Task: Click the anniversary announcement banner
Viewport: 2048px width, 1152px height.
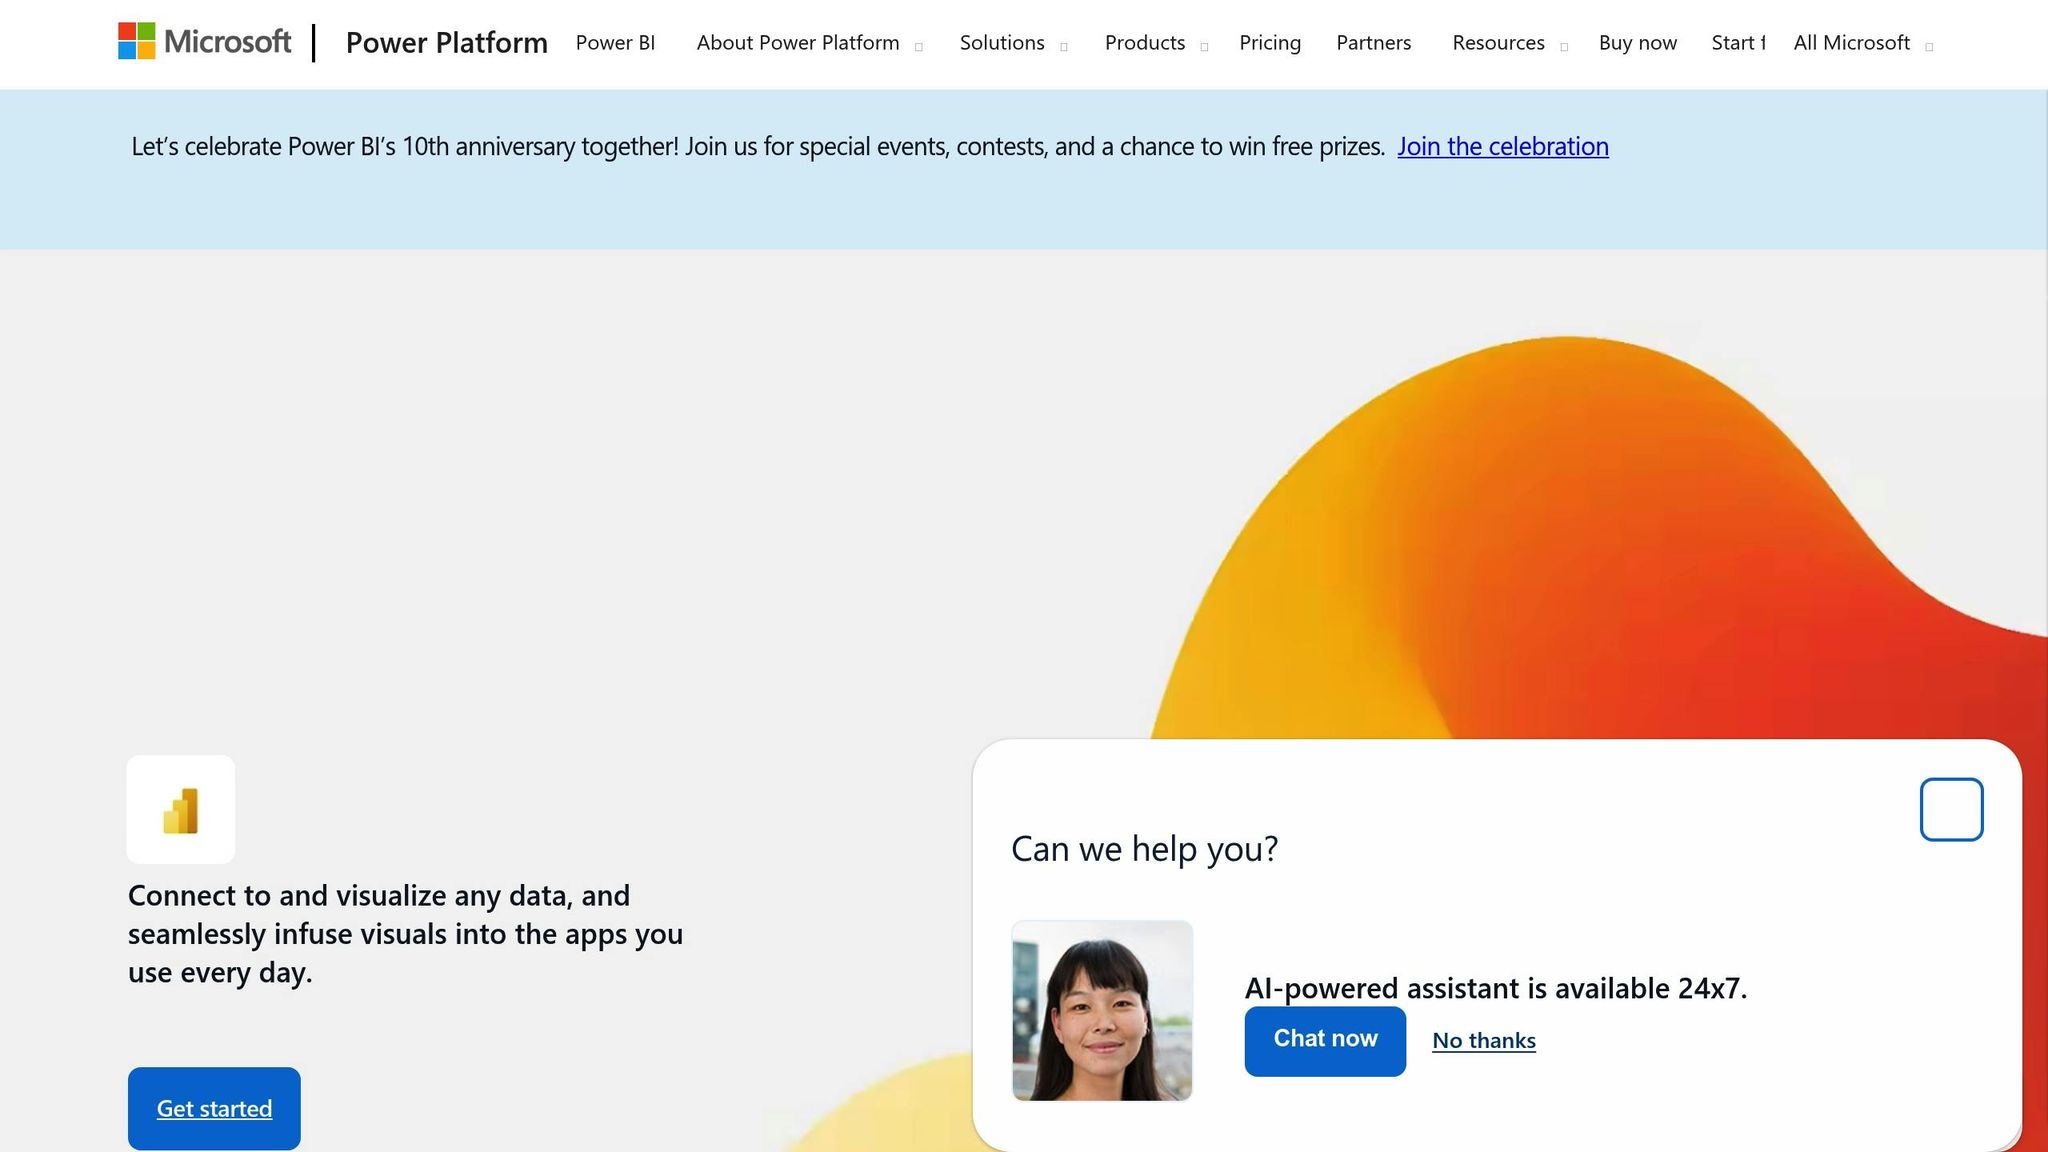Action: pos(868,146)
